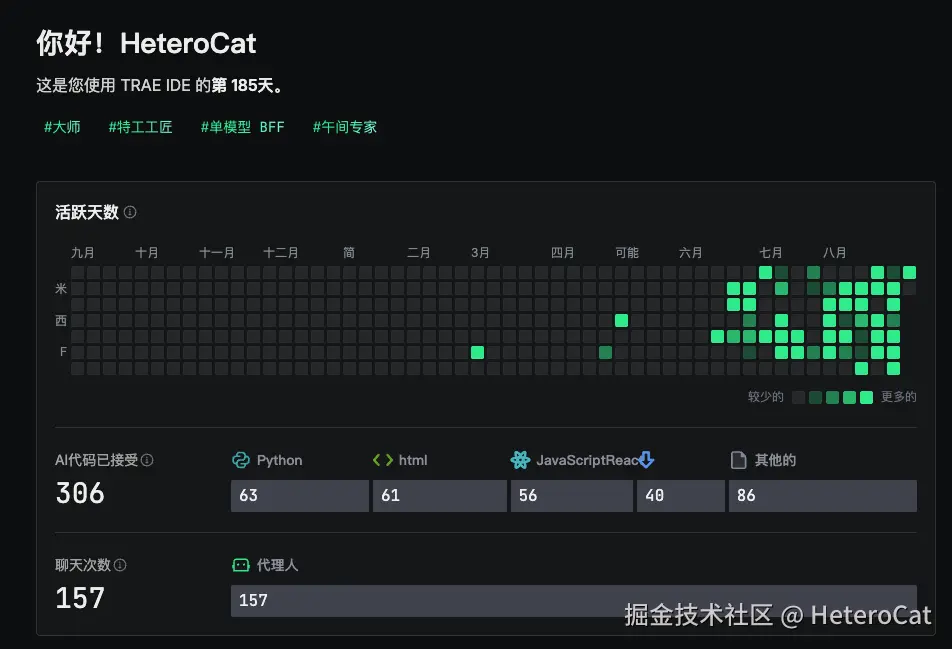Click the 六月 month label

[x=690, y=253]
